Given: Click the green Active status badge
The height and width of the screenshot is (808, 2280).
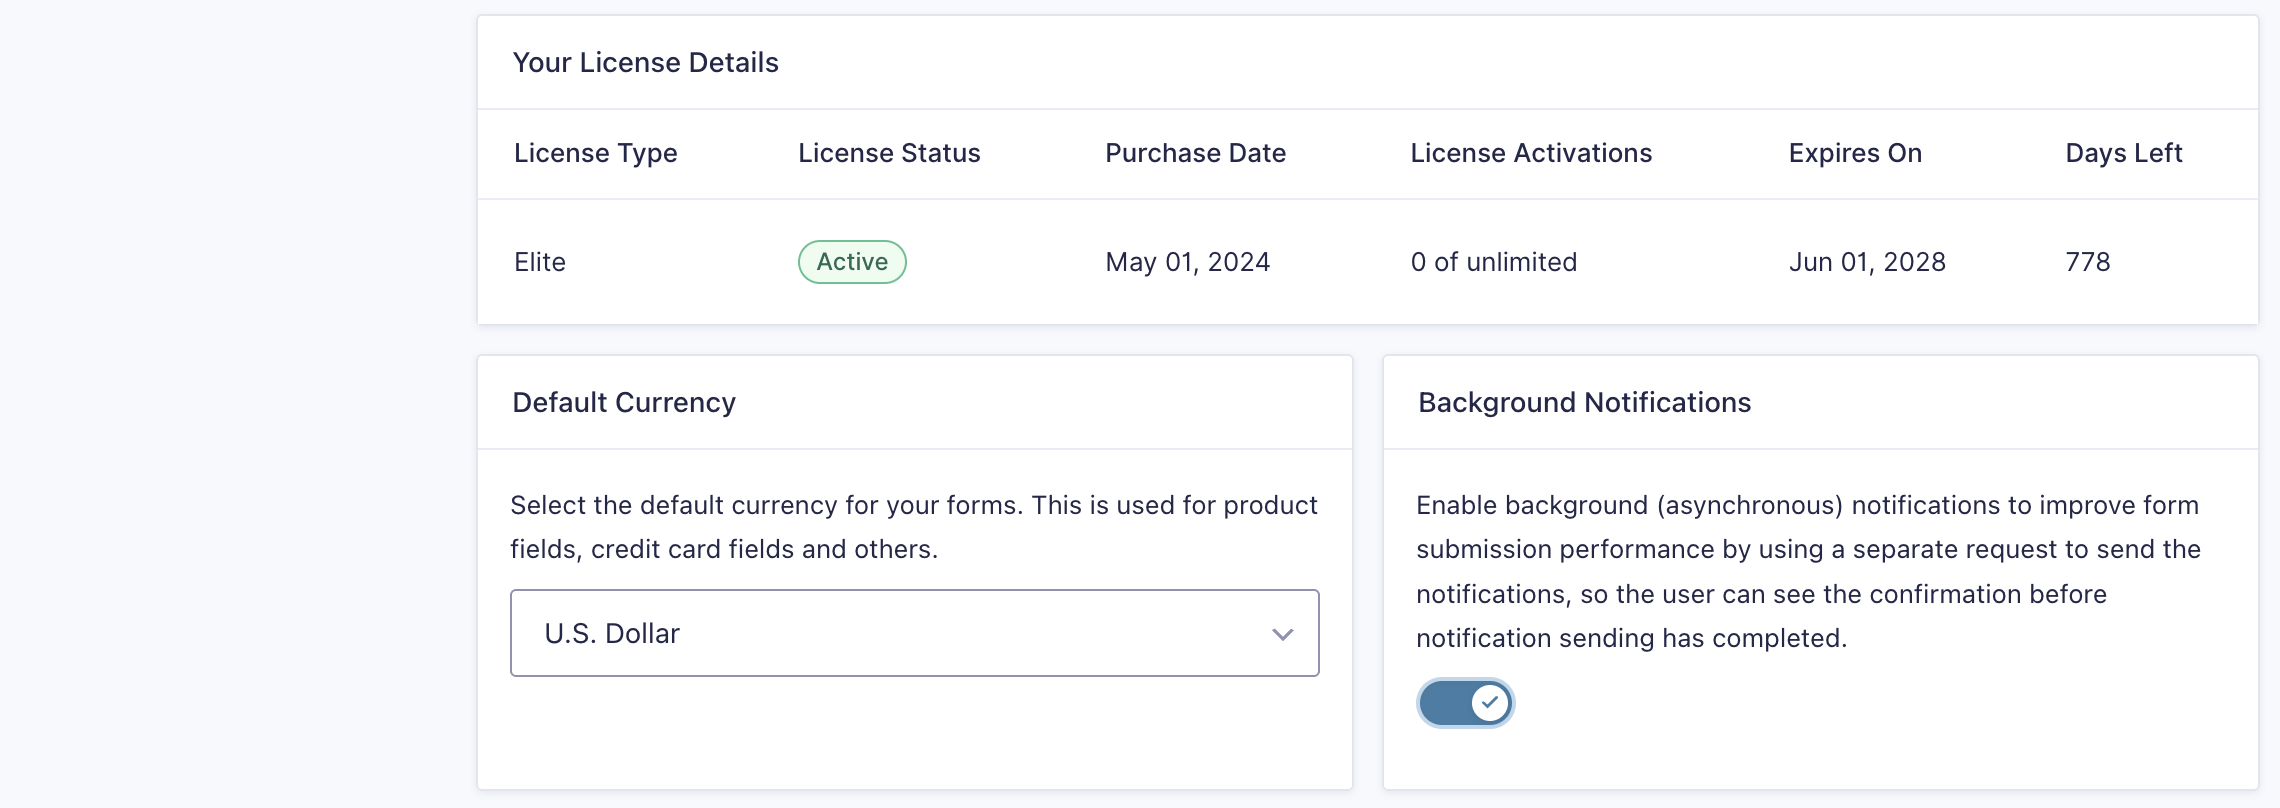Looking at the screenshot, I should pyautogui.click(x=852, y=262).
